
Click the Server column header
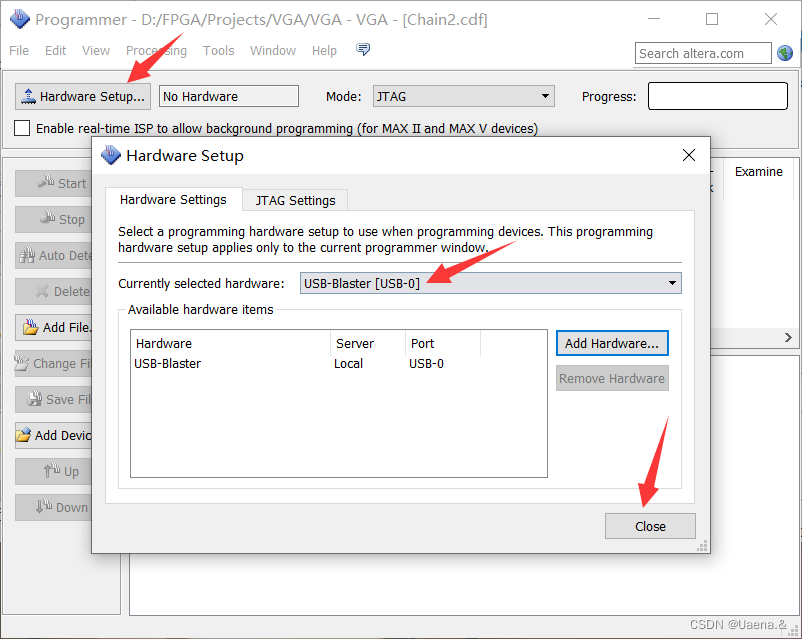[368, 343]
